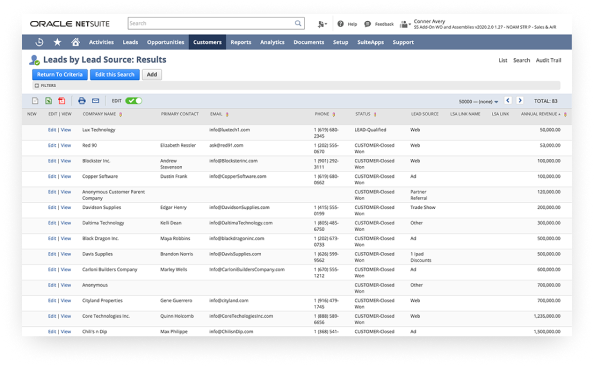Open the Documents menu

[309, 42]
